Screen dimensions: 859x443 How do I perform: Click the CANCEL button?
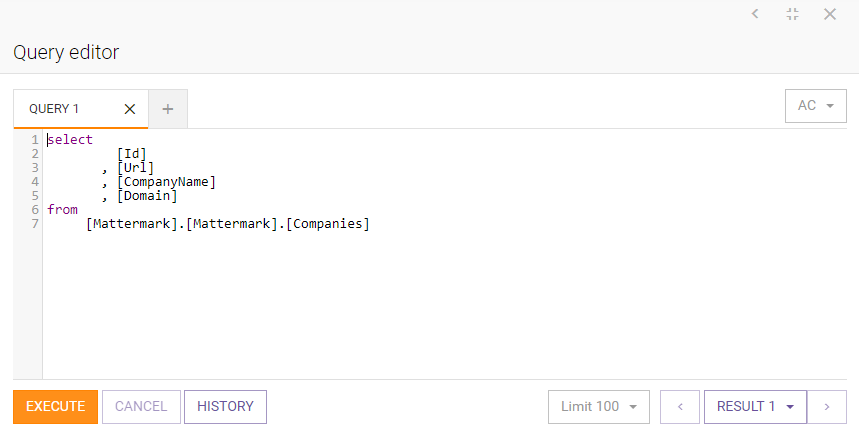(x=141, y=406)
